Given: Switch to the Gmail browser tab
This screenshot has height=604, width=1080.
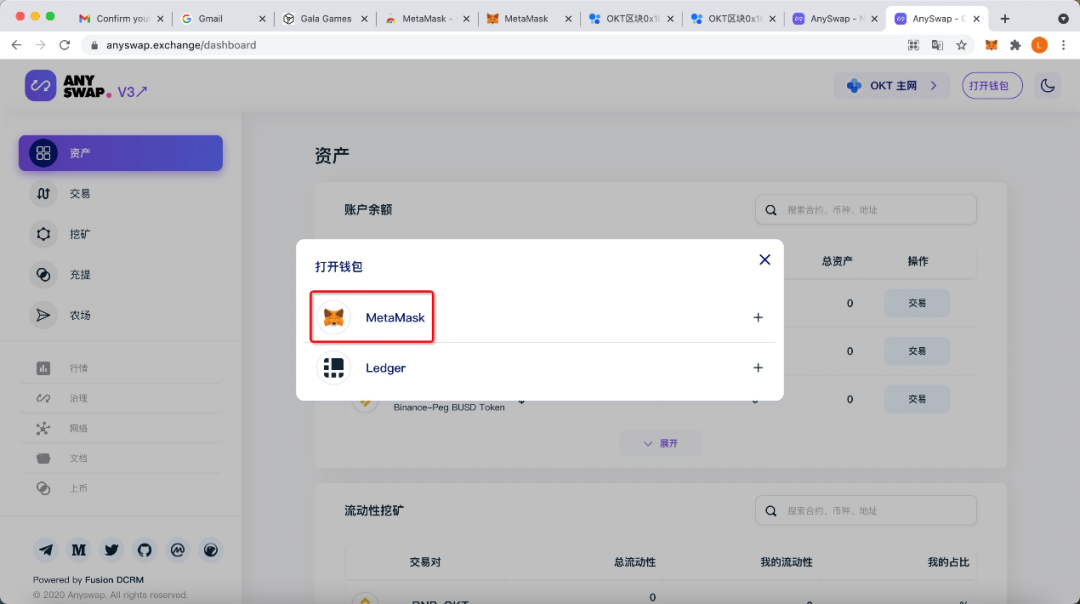Looking at the screenshot, I should click(220, 19).
